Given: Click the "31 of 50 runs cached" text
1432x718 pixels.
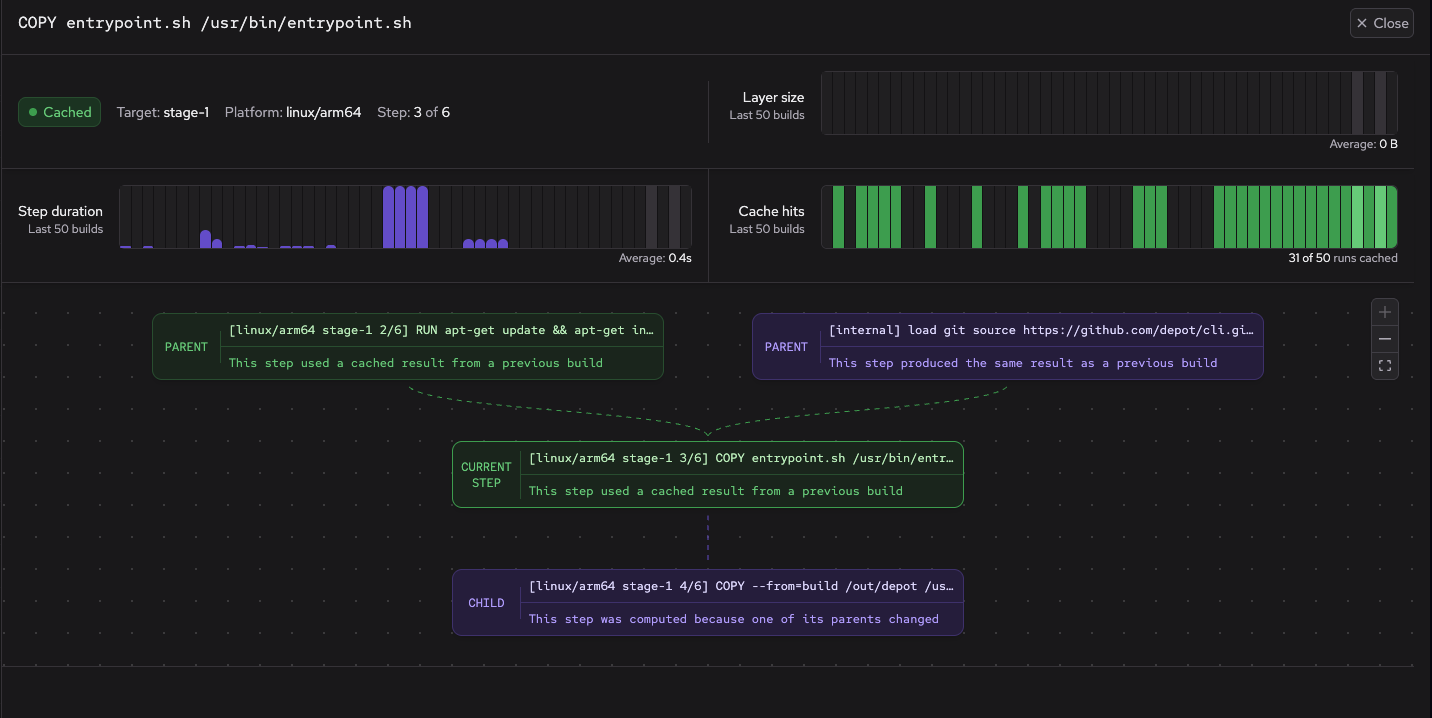Looking at the screenshot, I should point(1345,257).
